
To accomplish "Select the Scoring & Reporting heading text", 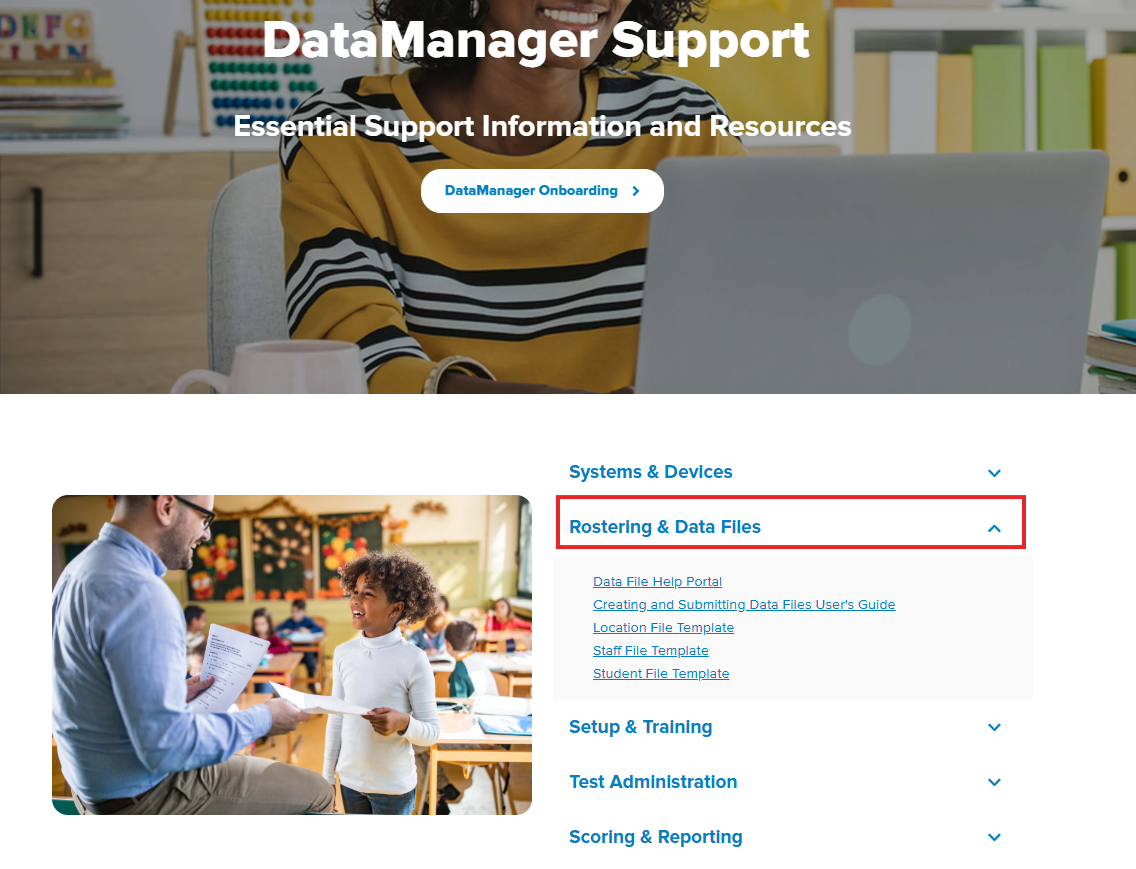I will pyautogui.click(x=655, y=837).
